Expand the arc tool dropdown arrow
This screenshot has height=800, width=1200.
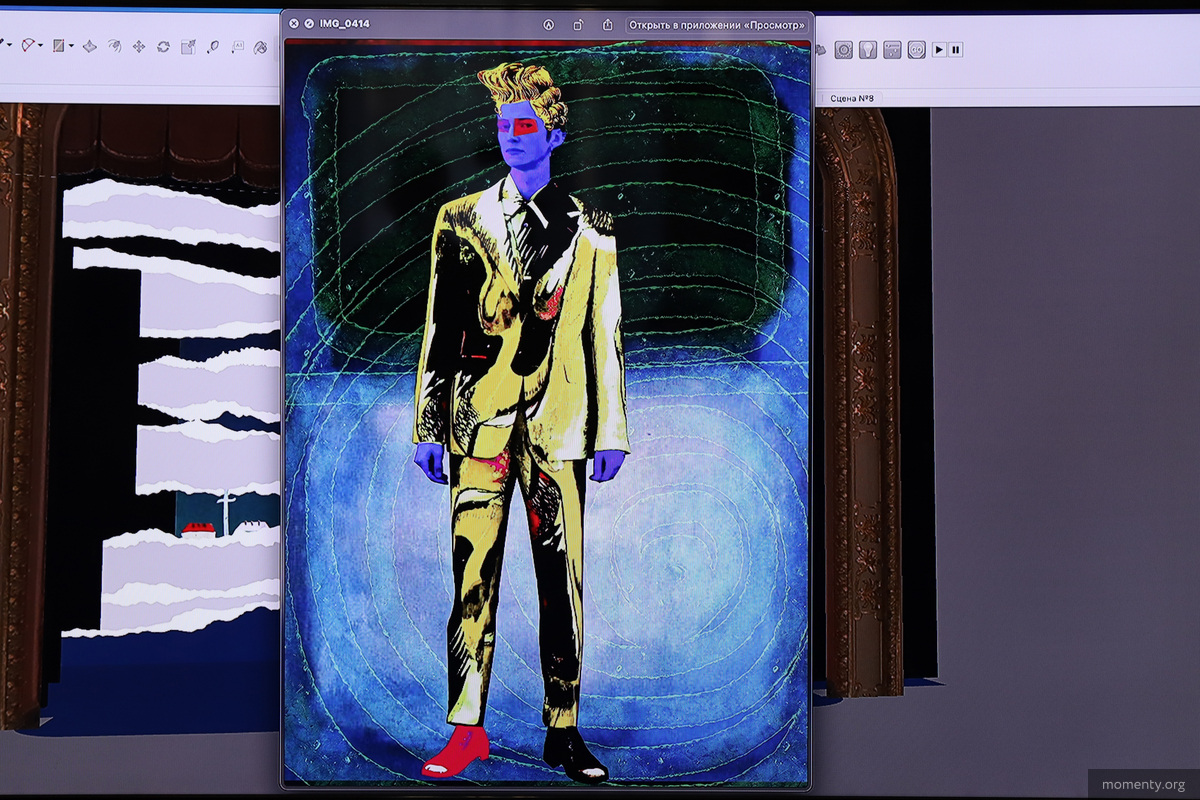click(x=40, y=46)
